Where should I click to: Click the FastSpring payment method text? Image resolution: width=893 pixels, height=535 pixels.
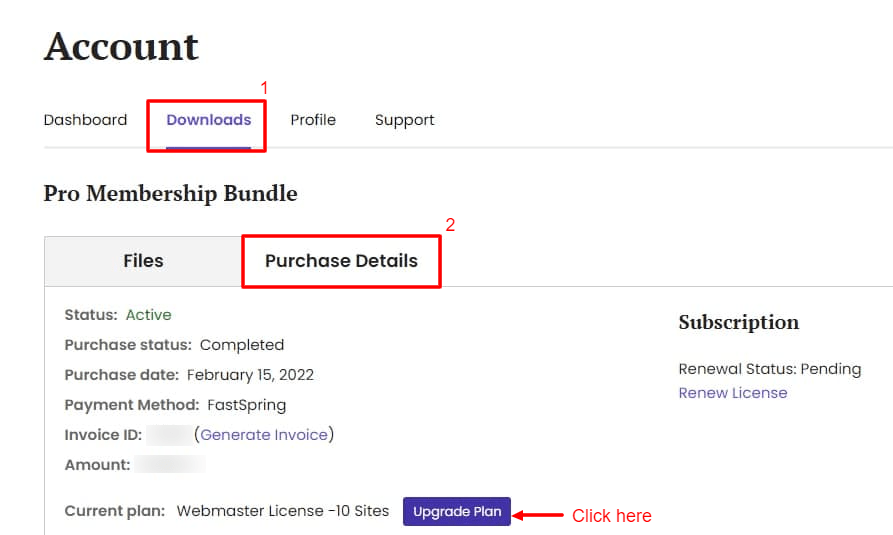(x=247, y=405)
